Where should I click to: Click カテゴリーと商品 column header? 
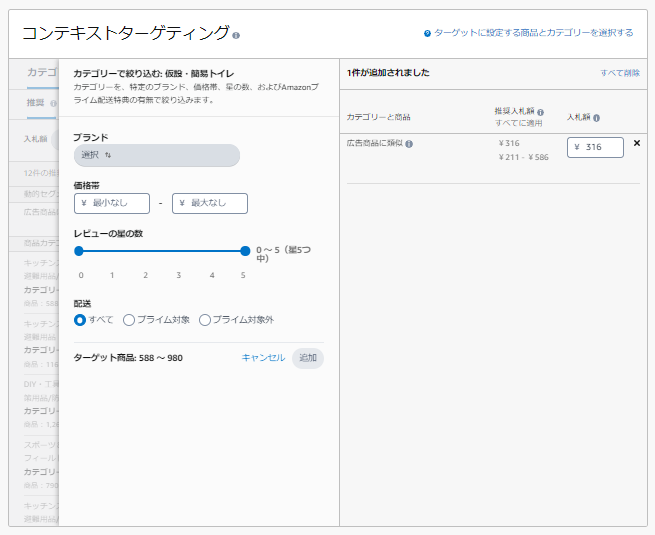(x=378, y=117)
